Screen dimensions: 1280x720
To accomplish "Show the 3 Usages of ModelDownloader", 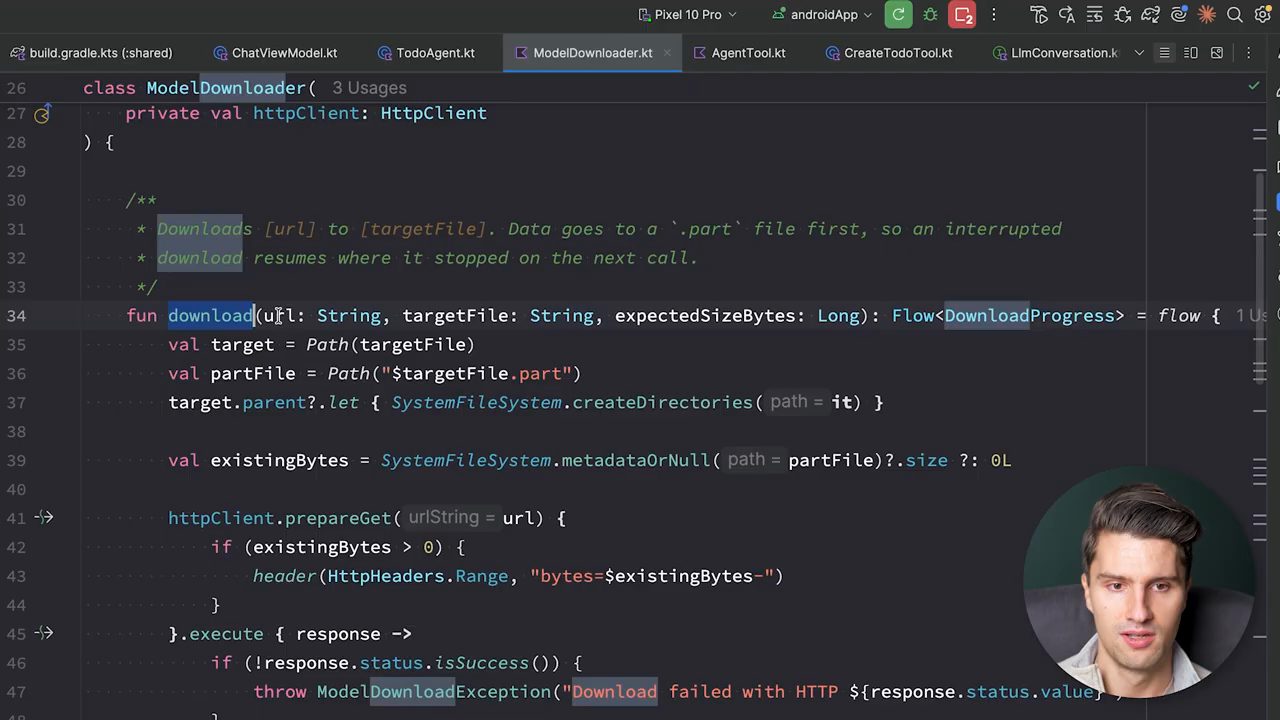I will [369, 88].
